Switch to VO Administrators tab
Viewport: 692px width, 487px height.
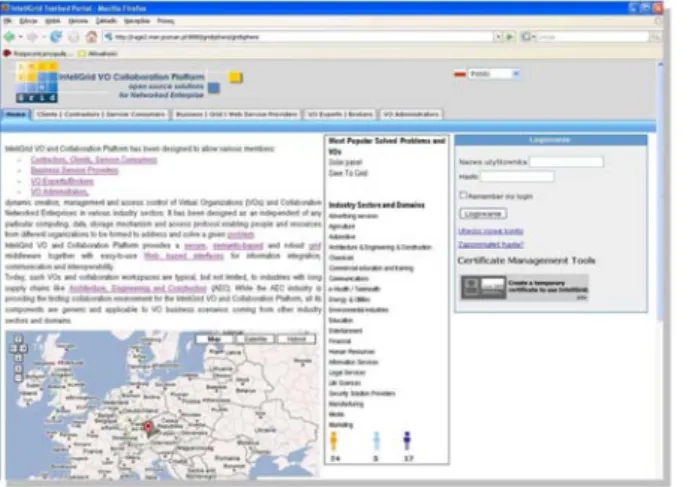(x=411, y=114)
